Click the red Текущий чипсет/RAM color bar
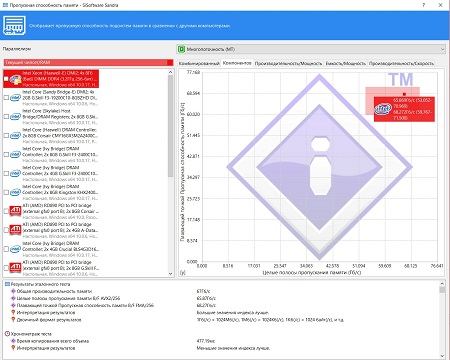Viewport: 450px width, 360px height. point(88,62)
